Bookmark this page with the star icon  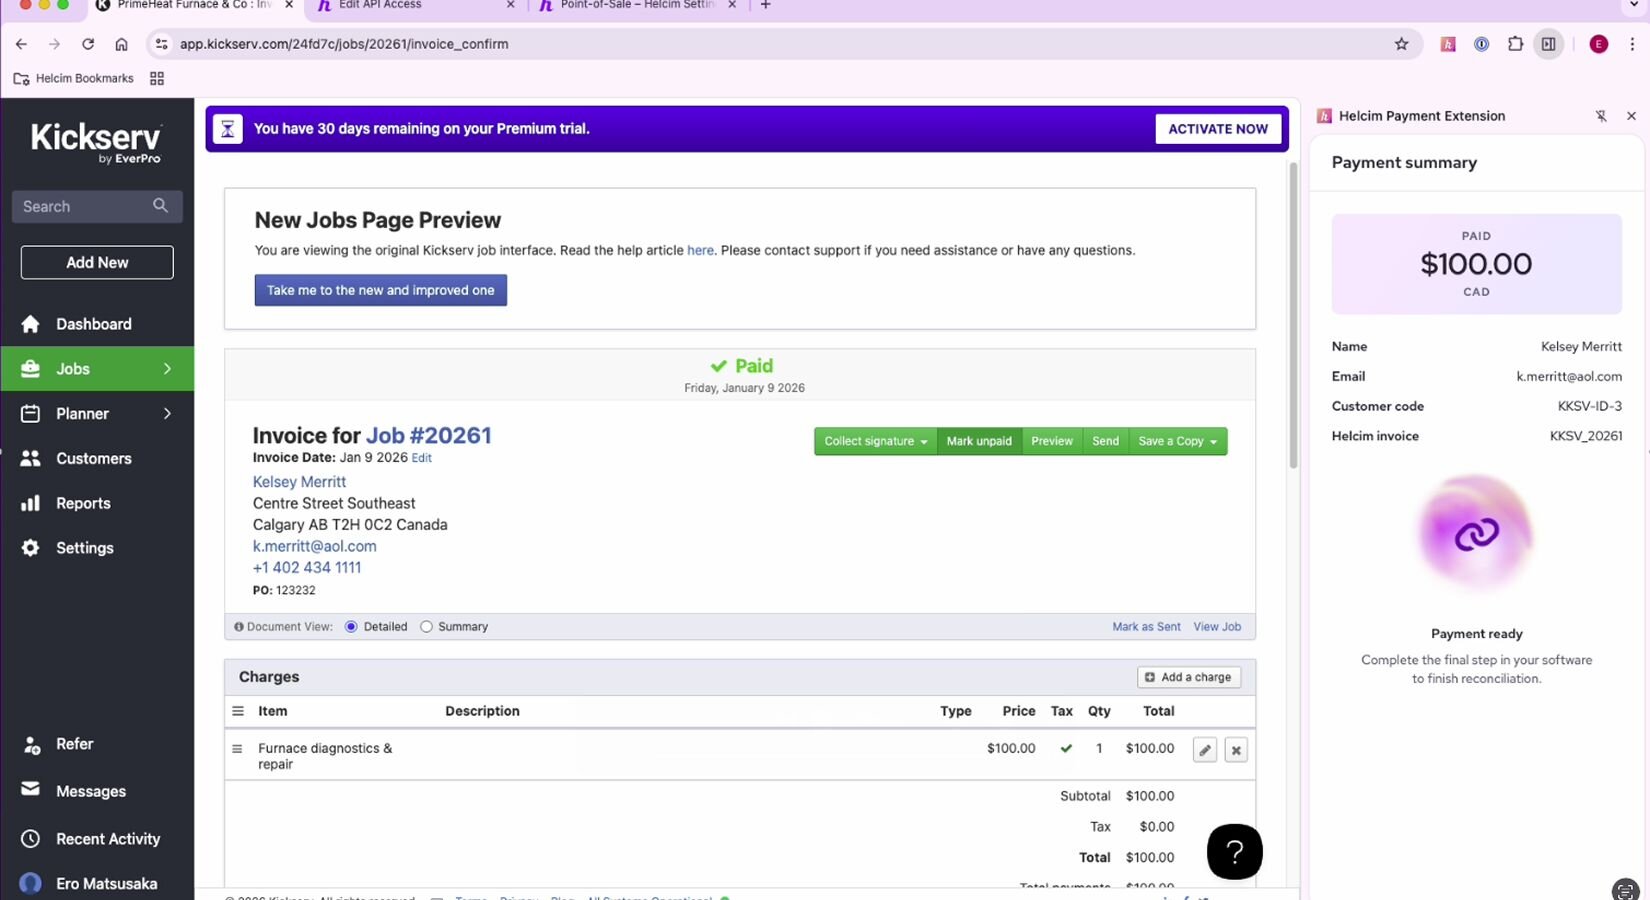1401,44
